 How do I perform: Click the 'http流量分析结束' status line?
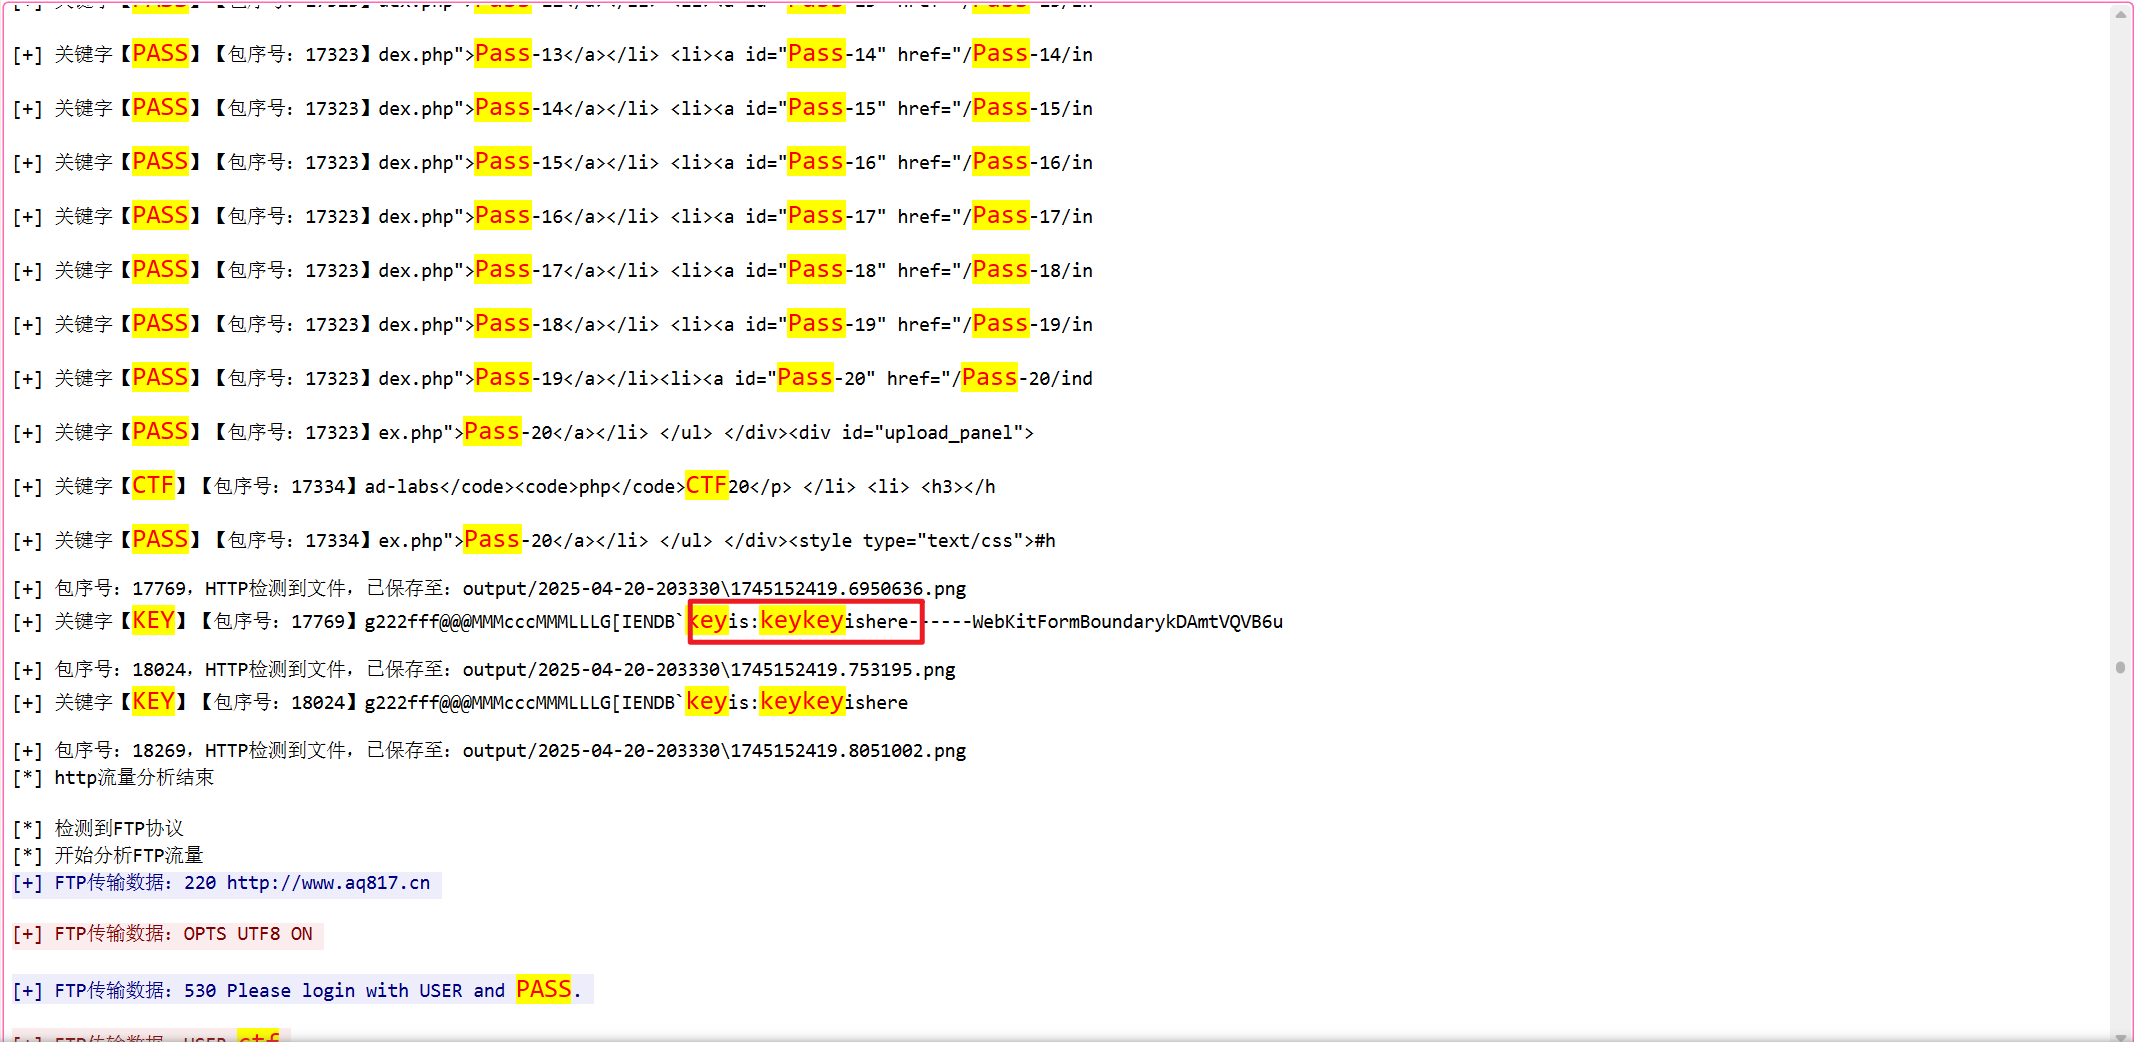133,778
